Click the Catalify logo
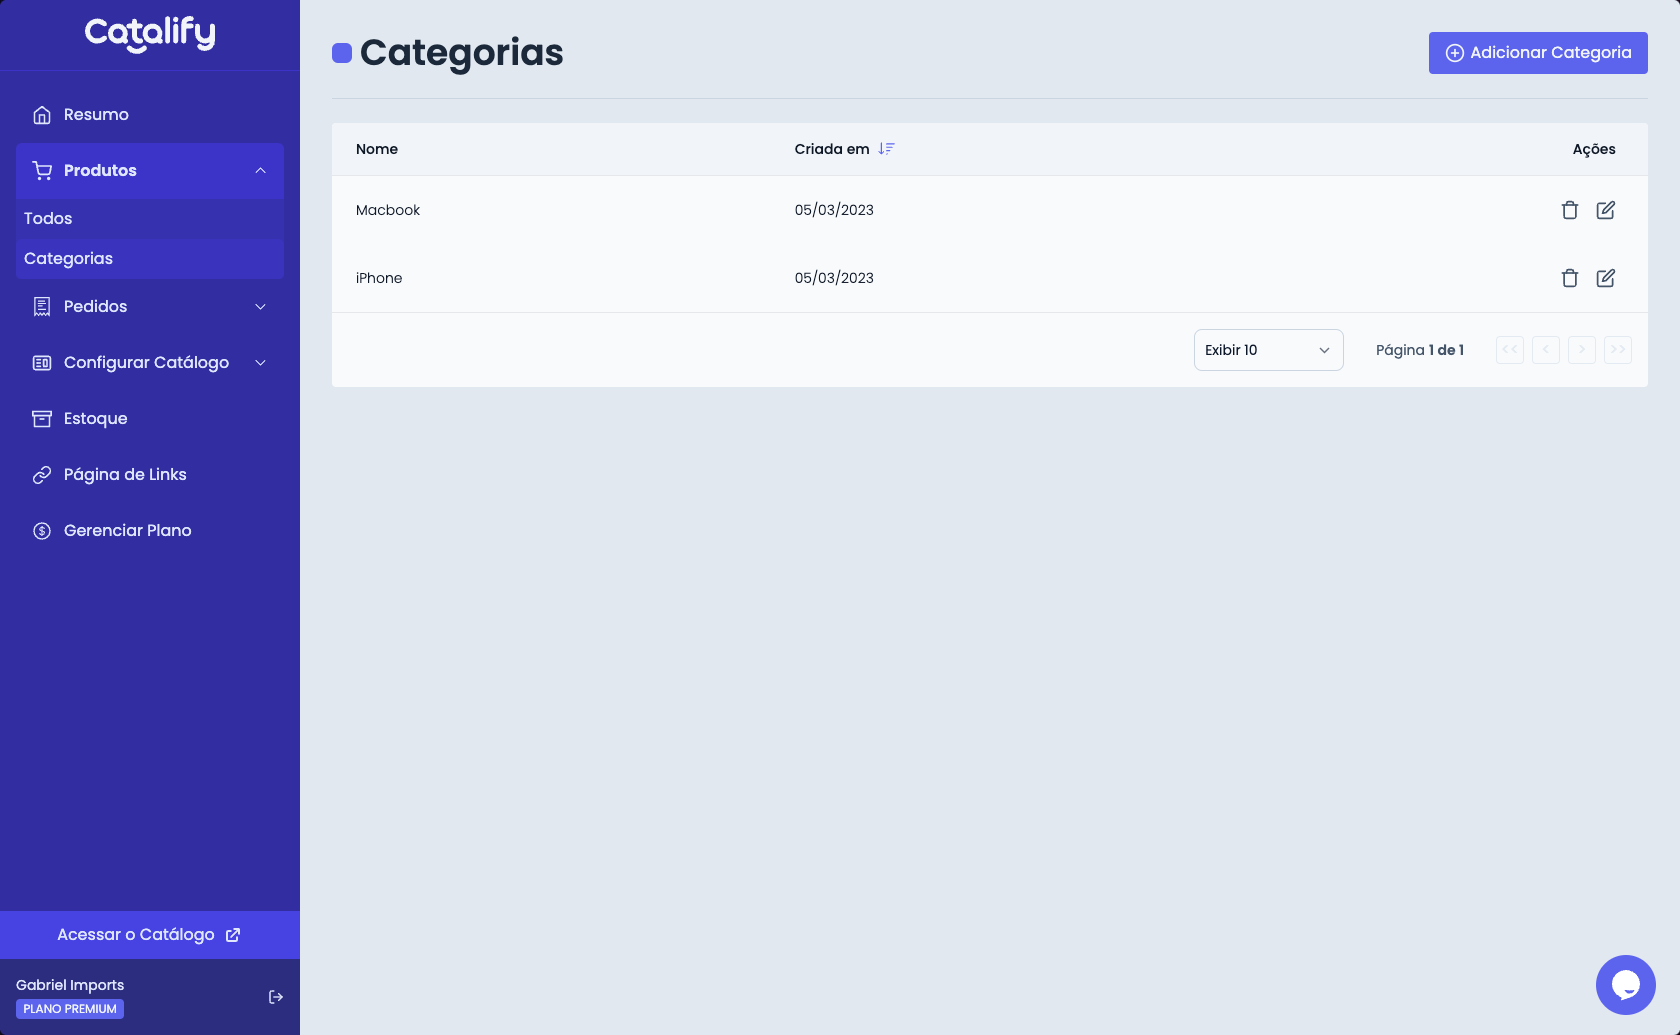This screenshot has width=1680, height=1035. point(150,34)
